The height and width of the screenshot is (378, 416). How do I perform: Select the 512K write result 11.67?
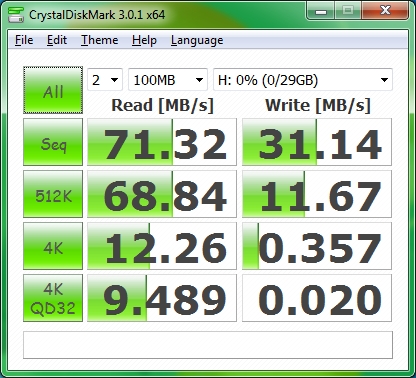click(x=317, y=194)
